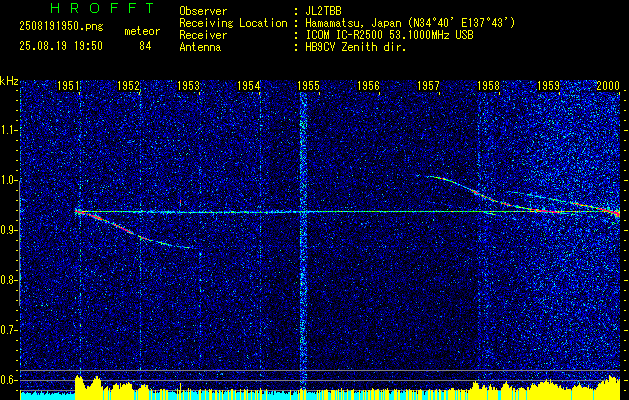Click the 1958 time marker
The width and height of the screenshot is (629, 400).
pyautogui.click(x=489, y=85)
